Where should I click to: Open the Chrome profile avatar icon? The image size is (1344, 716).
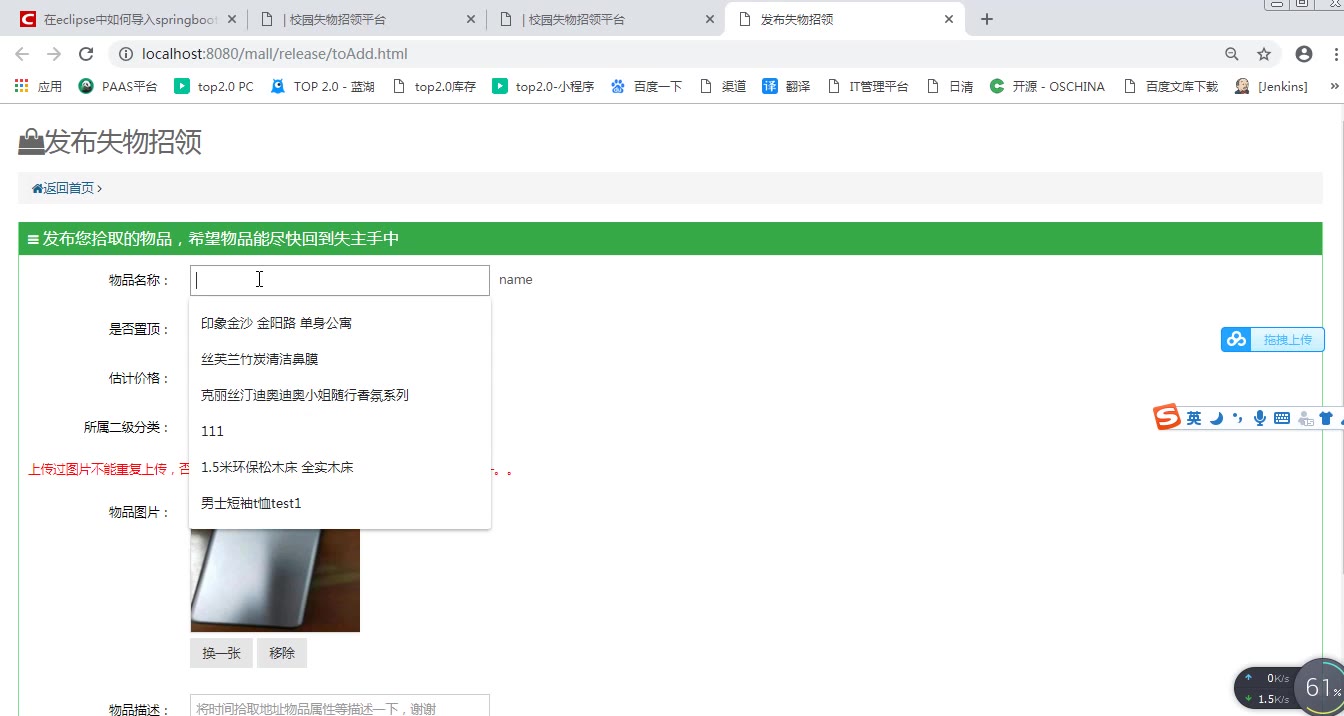click(x=1304, y=54)
